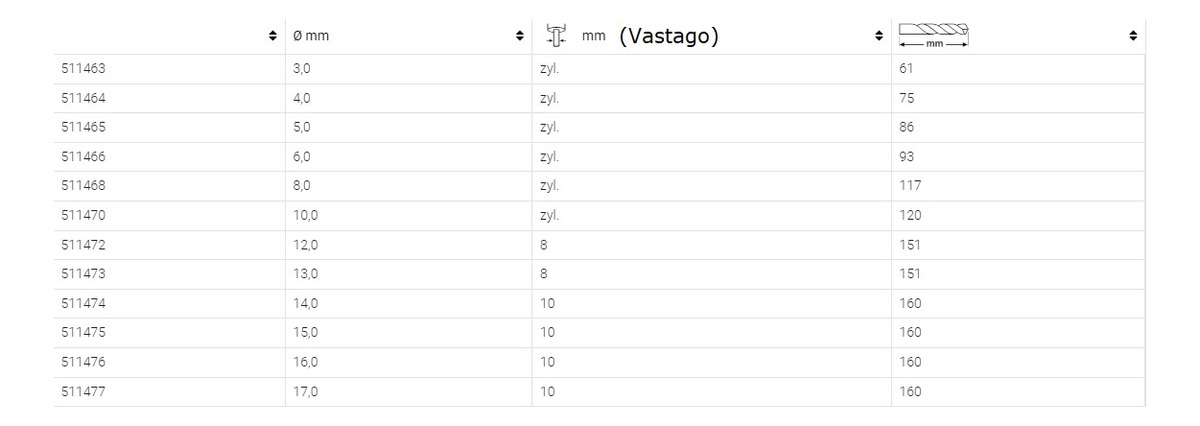Sort the drill length column
Viewport: 1200px width, 426px height.
click(x=1133, y=36)
